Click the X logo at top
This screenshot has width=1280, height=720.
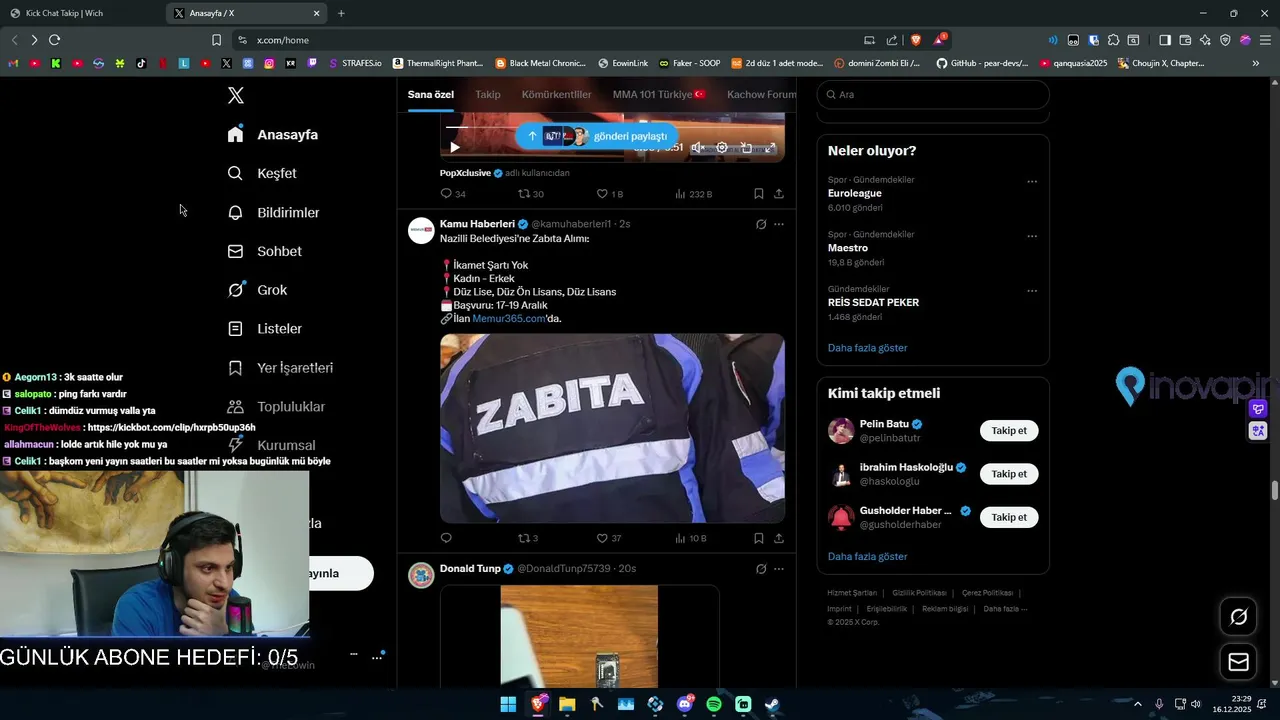236,95
